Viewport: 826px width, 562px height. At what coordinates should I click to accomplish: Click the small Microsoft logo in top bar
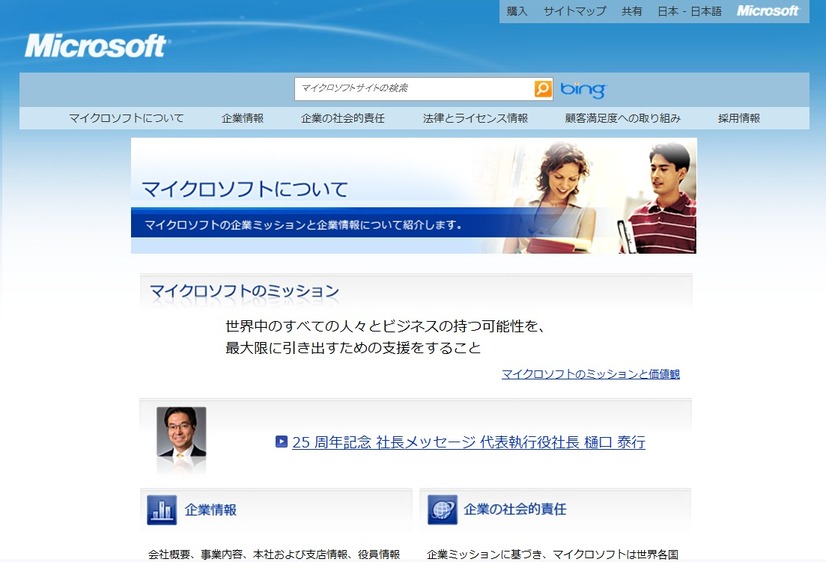(768, 11)
